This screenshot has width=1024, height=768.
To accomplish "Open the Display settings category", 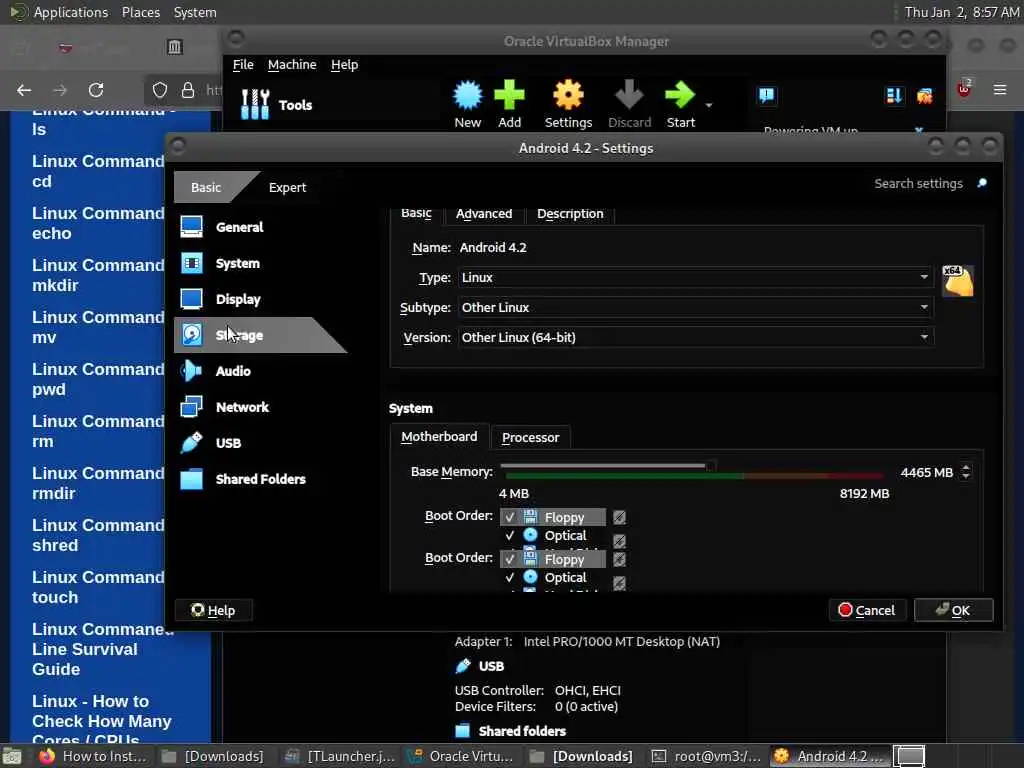I will (221, 299).
